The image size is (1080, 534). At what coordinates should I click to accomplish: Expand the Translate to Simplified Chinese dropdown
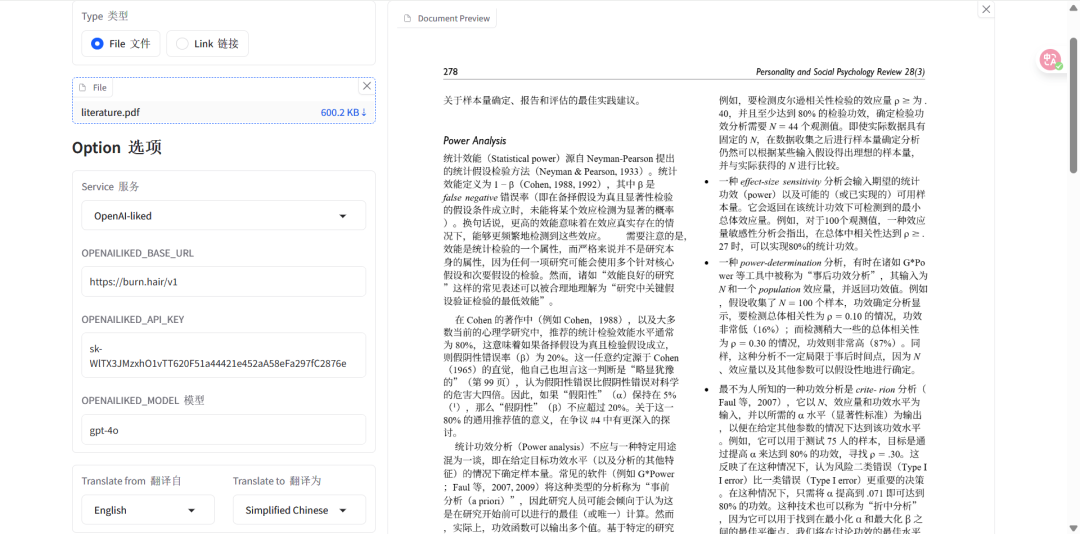[299, 510]
